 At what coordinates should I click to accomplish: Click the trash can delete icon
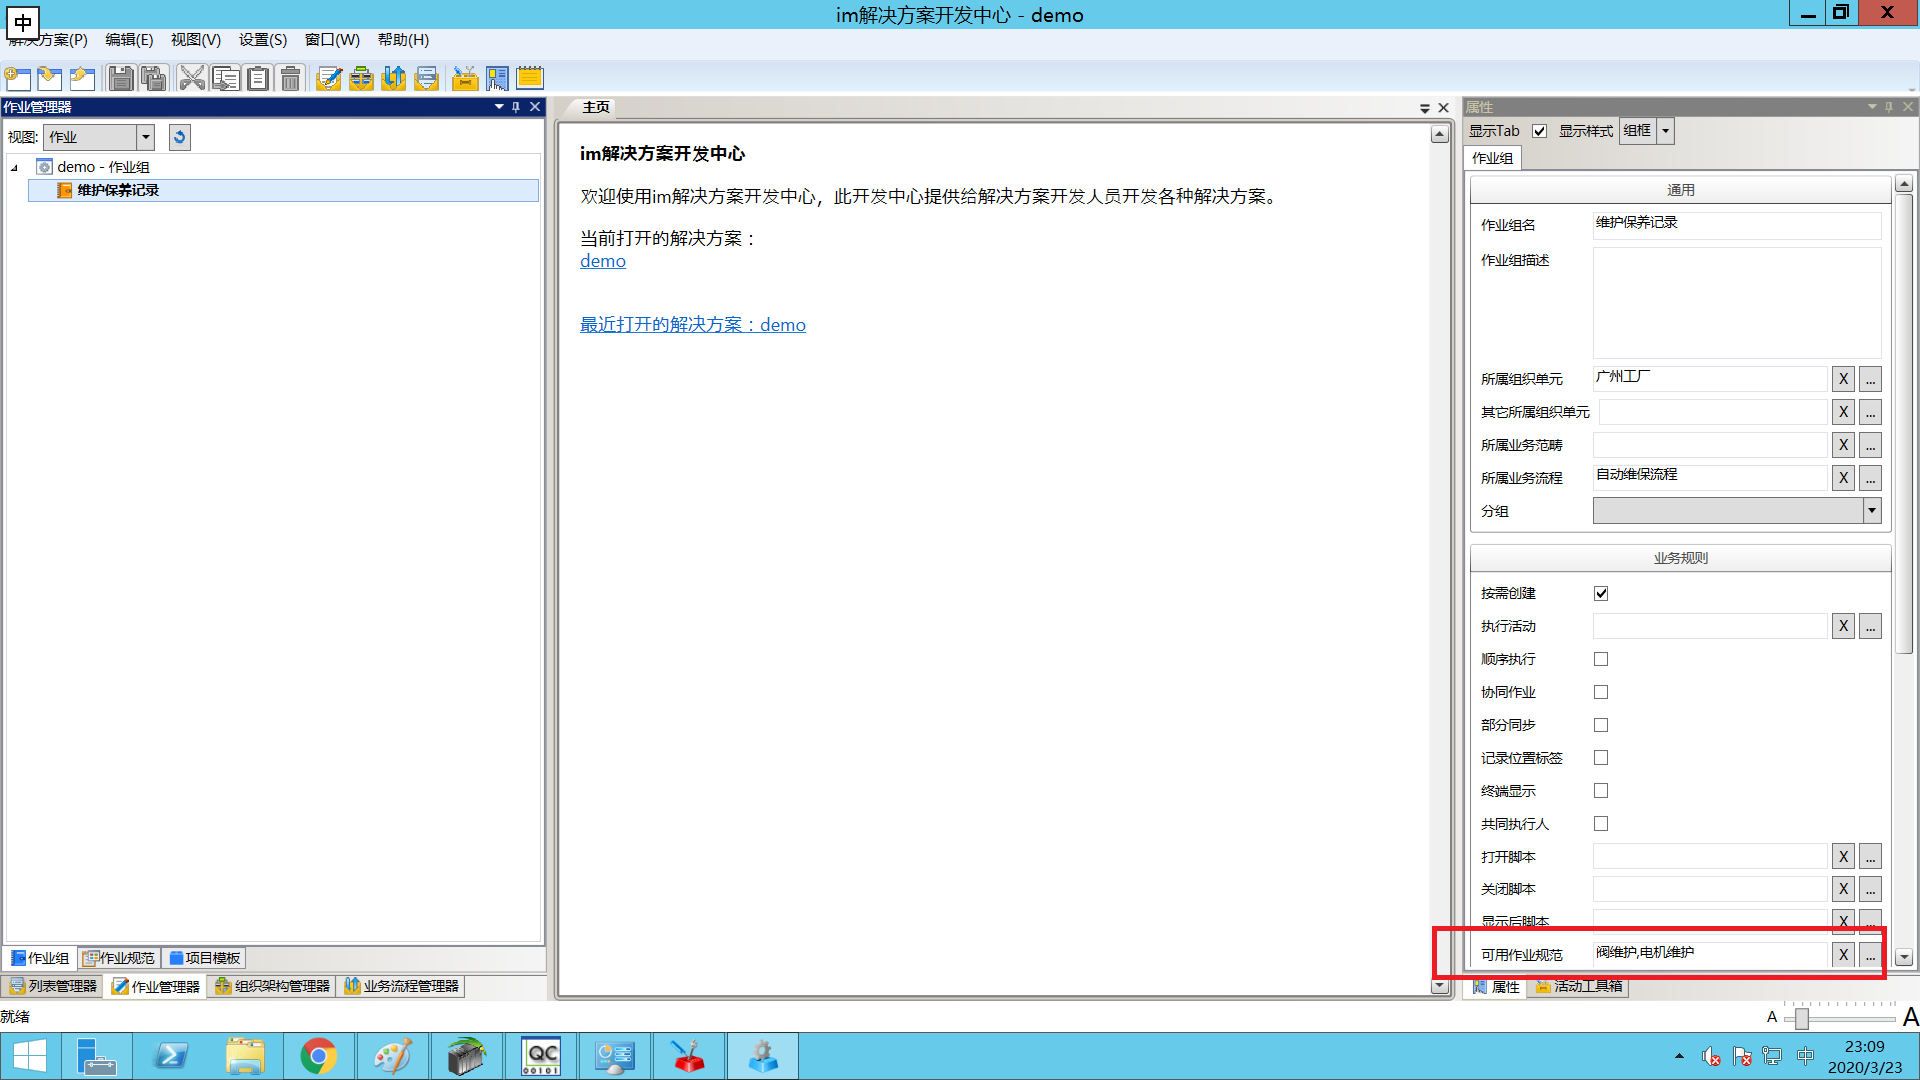coord(291,78)
